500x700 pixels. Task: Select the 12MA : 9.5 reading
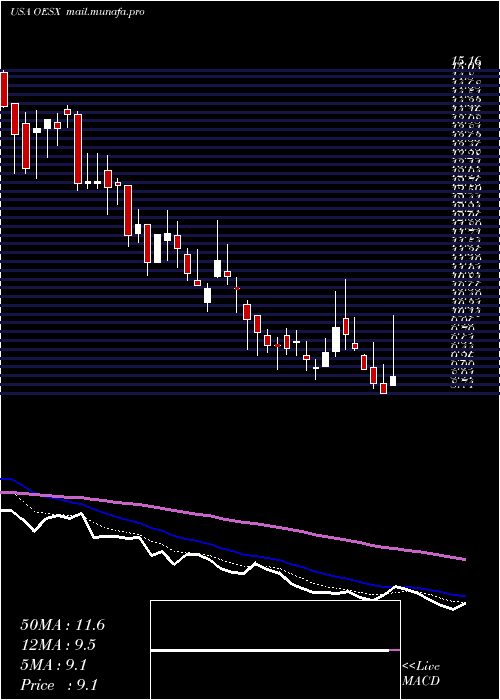[x=58, y=645]
